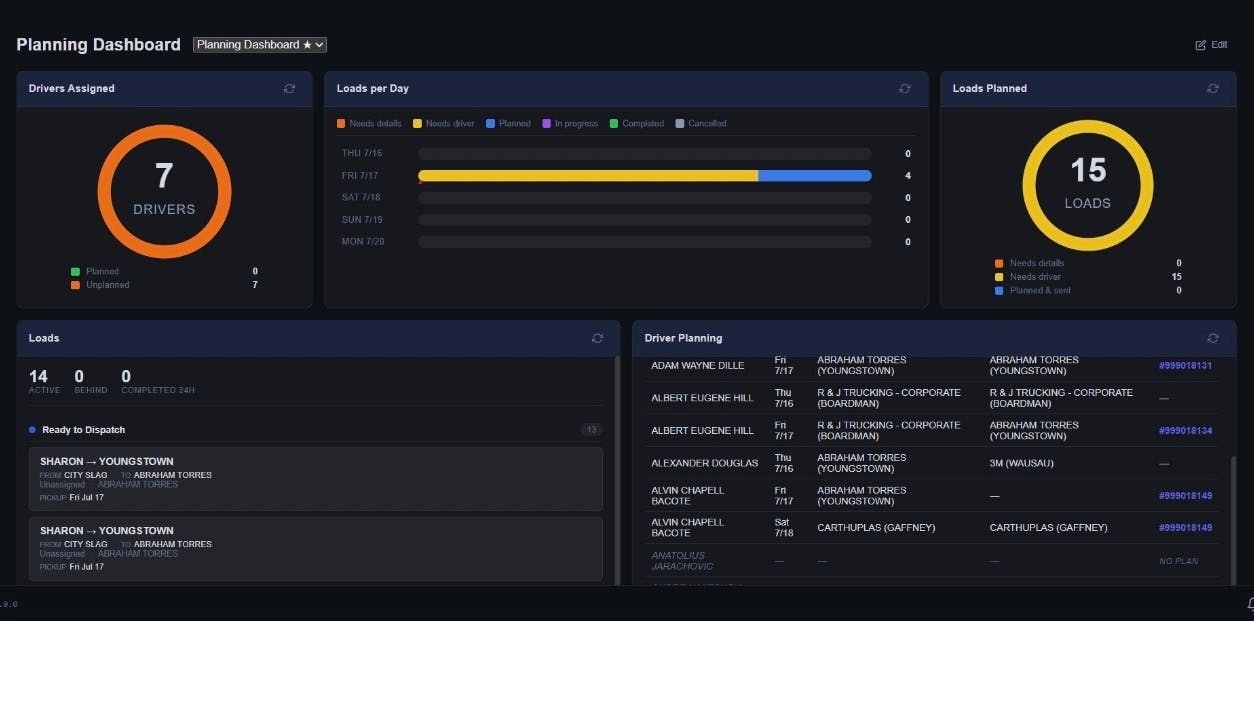Screen dimensions: 1254x705
Task: Open the Planning Dashboard selector dropdown
Action: (260, 45)
